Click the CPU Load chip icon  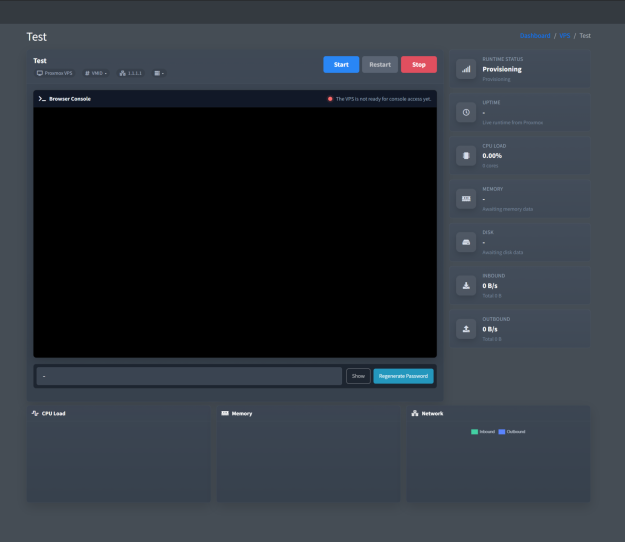(466, 155)
